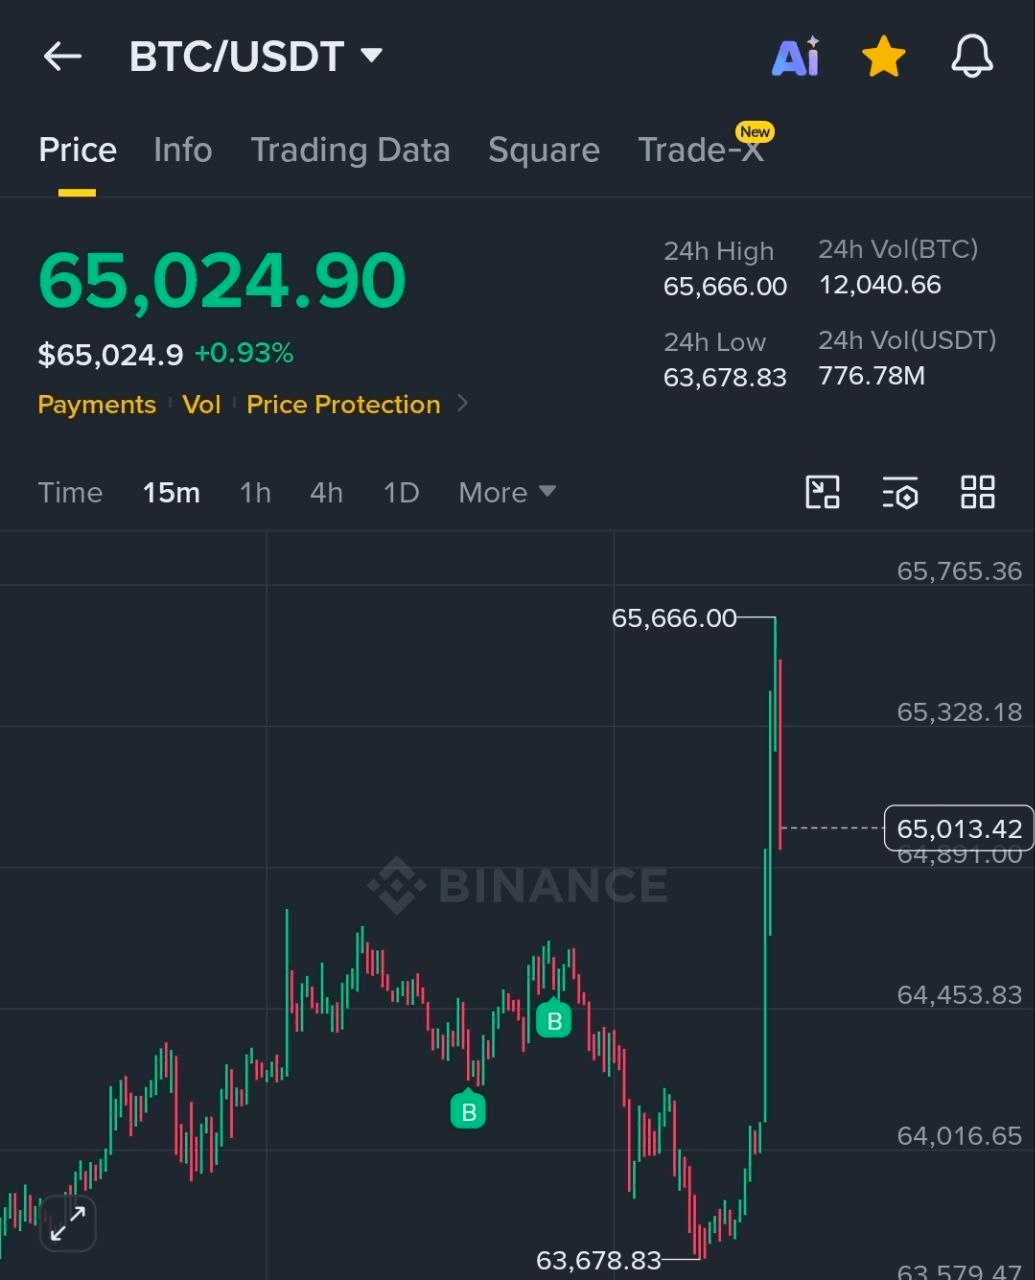The height and width of the screenshot is (1280, 1035).
Task: Tap the lower B buy marker
Action: point(468,1109)
